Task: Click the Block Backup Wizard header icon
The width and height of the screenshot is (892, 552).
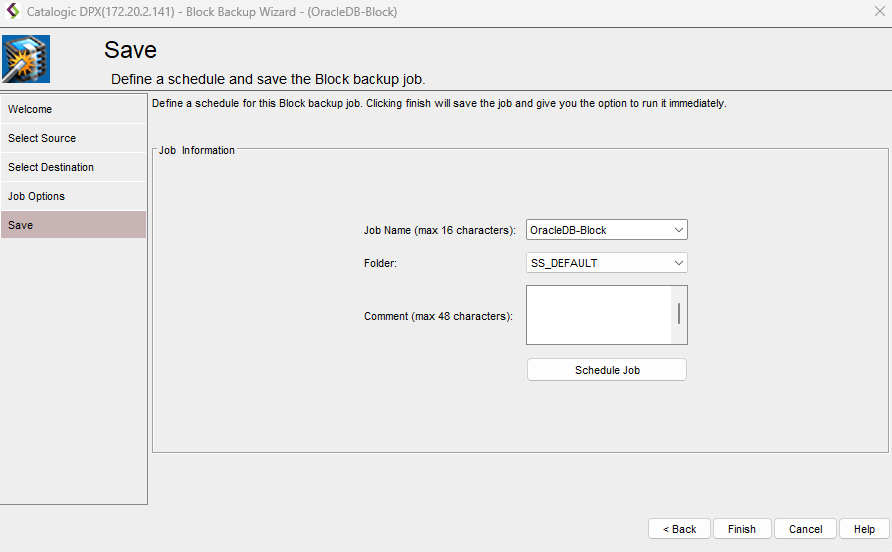Action: (x=27, y=59)
